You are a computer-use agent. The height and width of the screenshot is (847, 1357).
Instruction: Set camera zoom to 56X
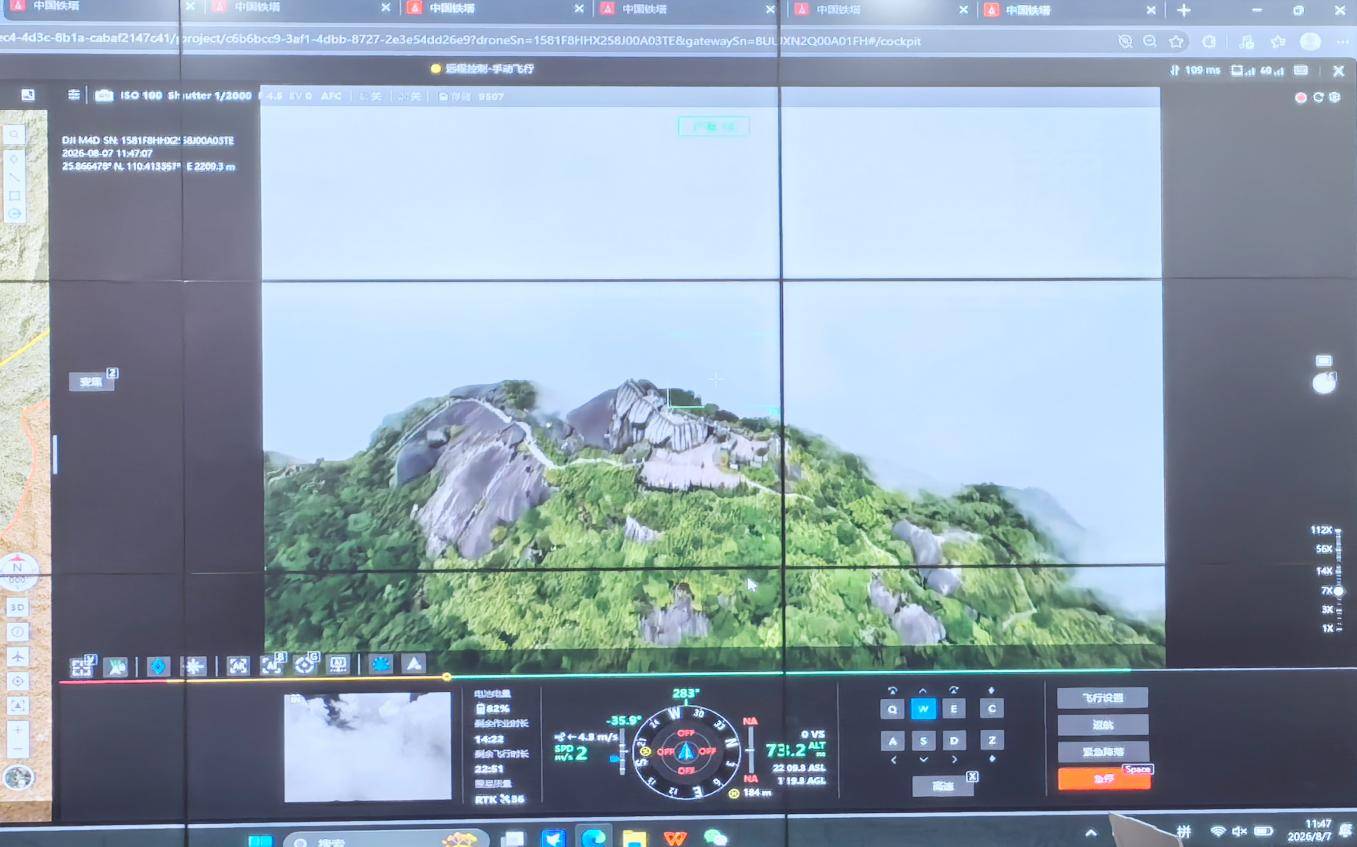[x=1324, y=549]
